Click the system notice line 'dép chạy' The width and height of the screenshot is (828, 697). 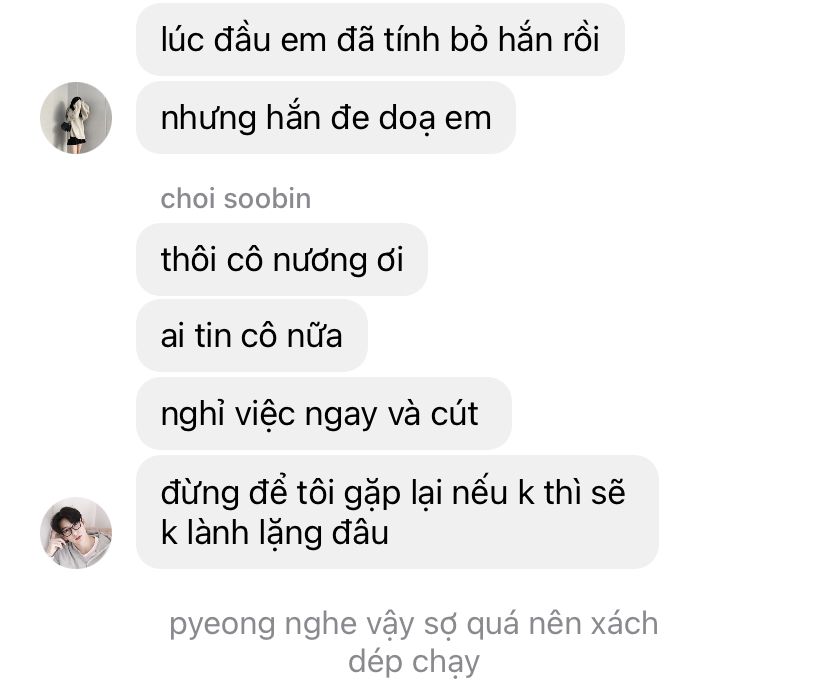(x=413, y=663)
